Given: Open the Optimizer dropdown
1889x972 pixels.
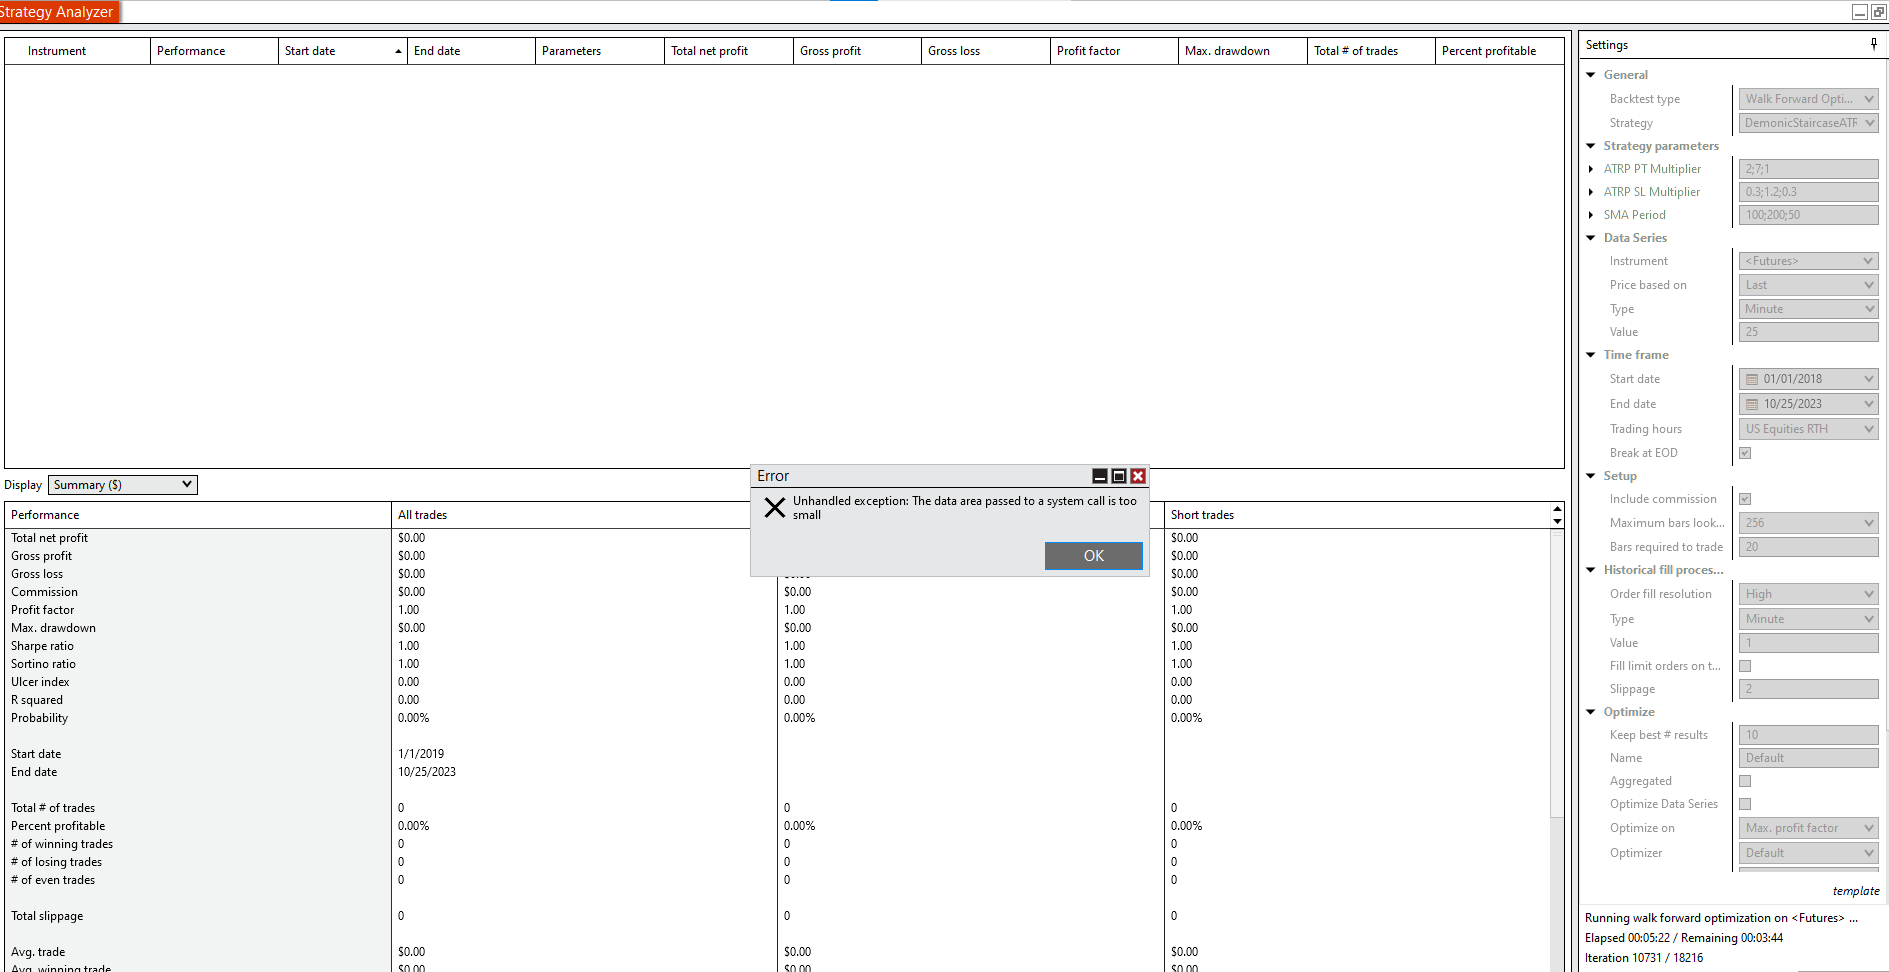Looking at the screenshot, I should [1808, 853].
